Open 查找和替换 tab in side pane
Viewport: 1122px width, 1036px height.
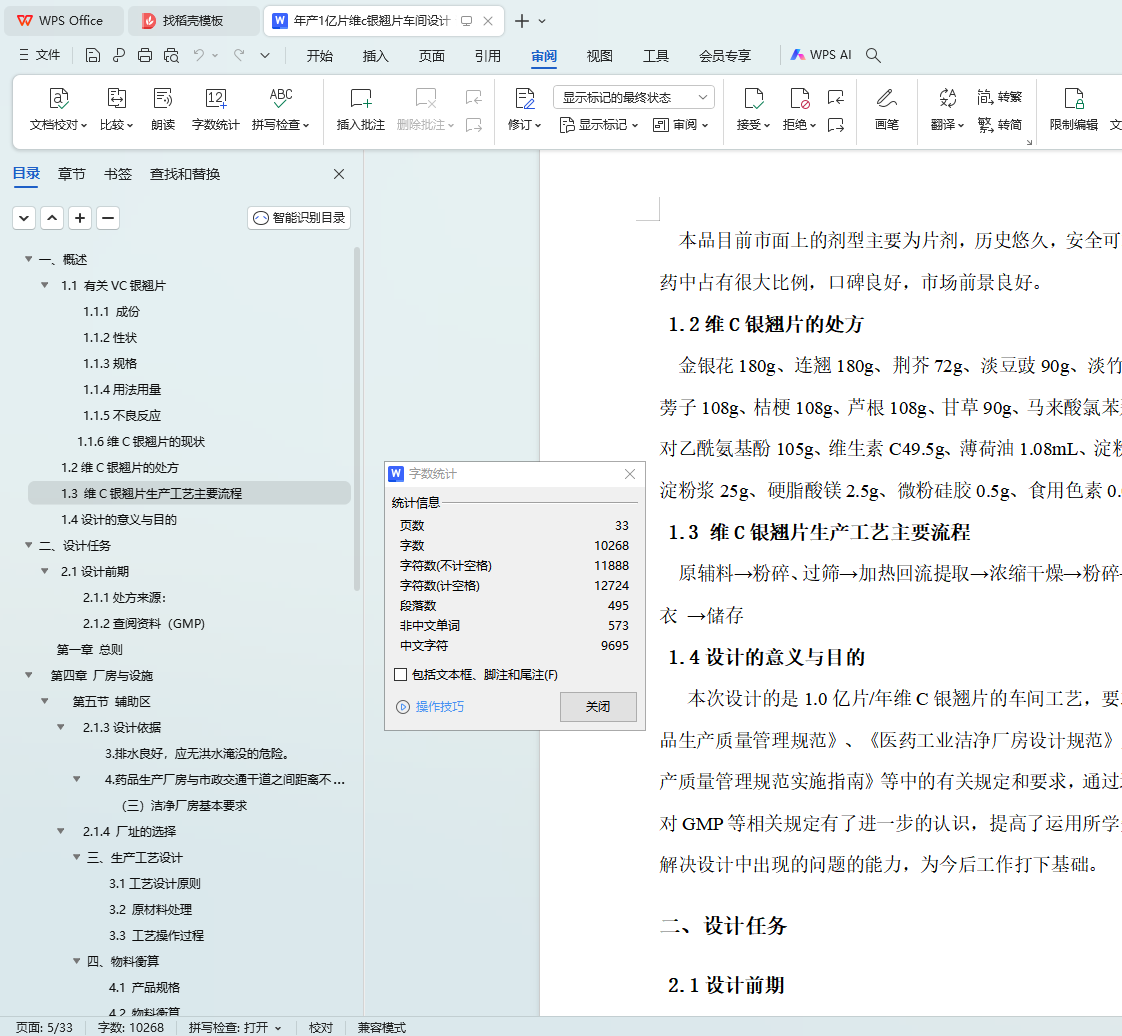click(185, 174)
